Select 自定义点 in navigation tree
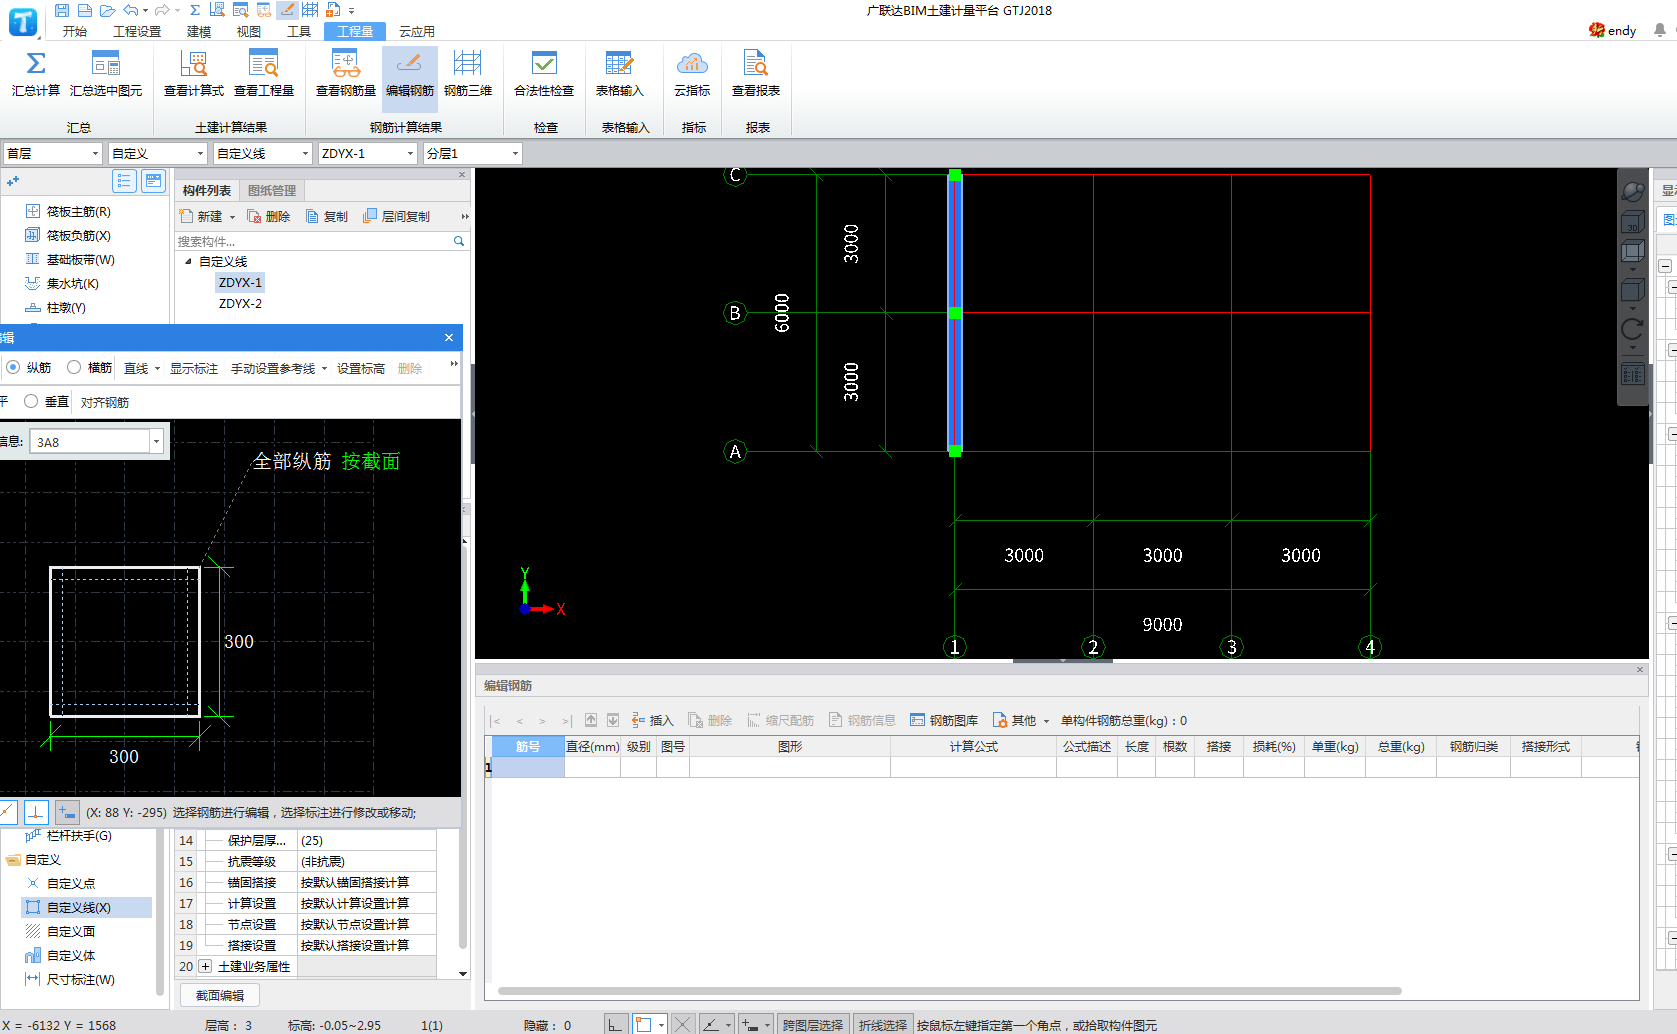The image size is (1677, 1034). pyautogui.click(x=71, y=883)
